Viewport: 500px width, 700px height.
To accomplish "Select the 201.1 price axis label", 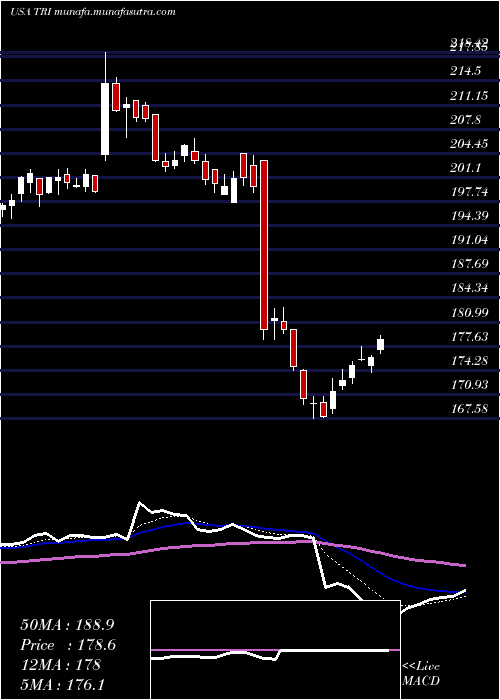I will coord(466,168).
